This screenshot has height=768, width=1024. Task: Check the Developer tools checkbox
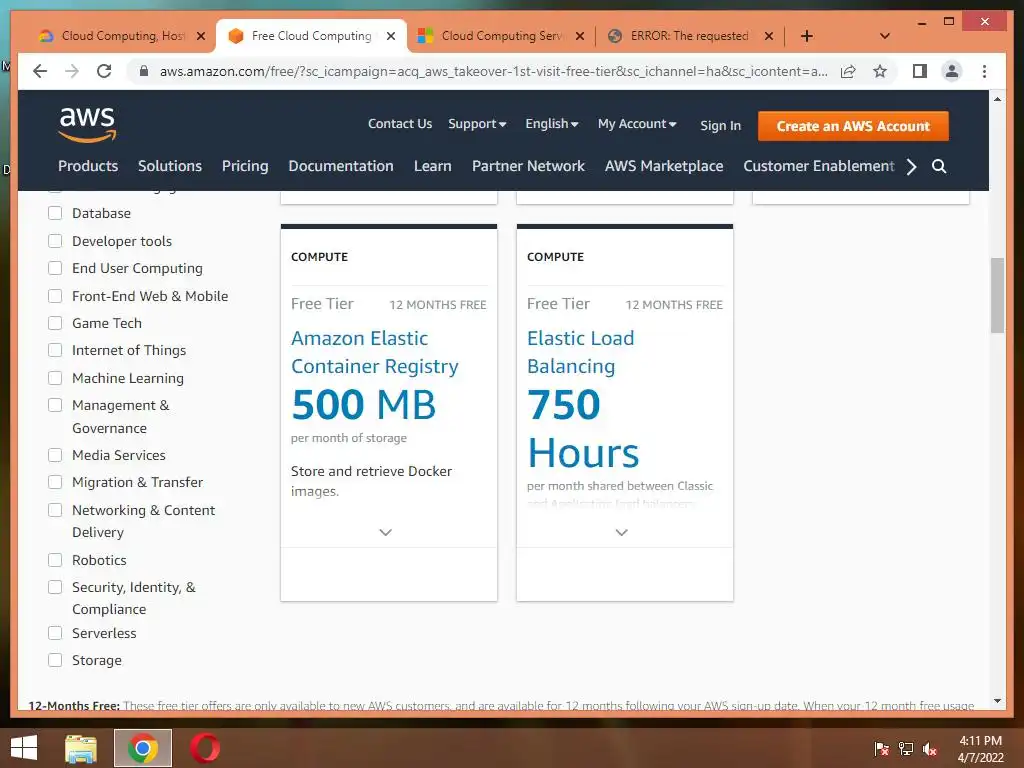point(56,241)
